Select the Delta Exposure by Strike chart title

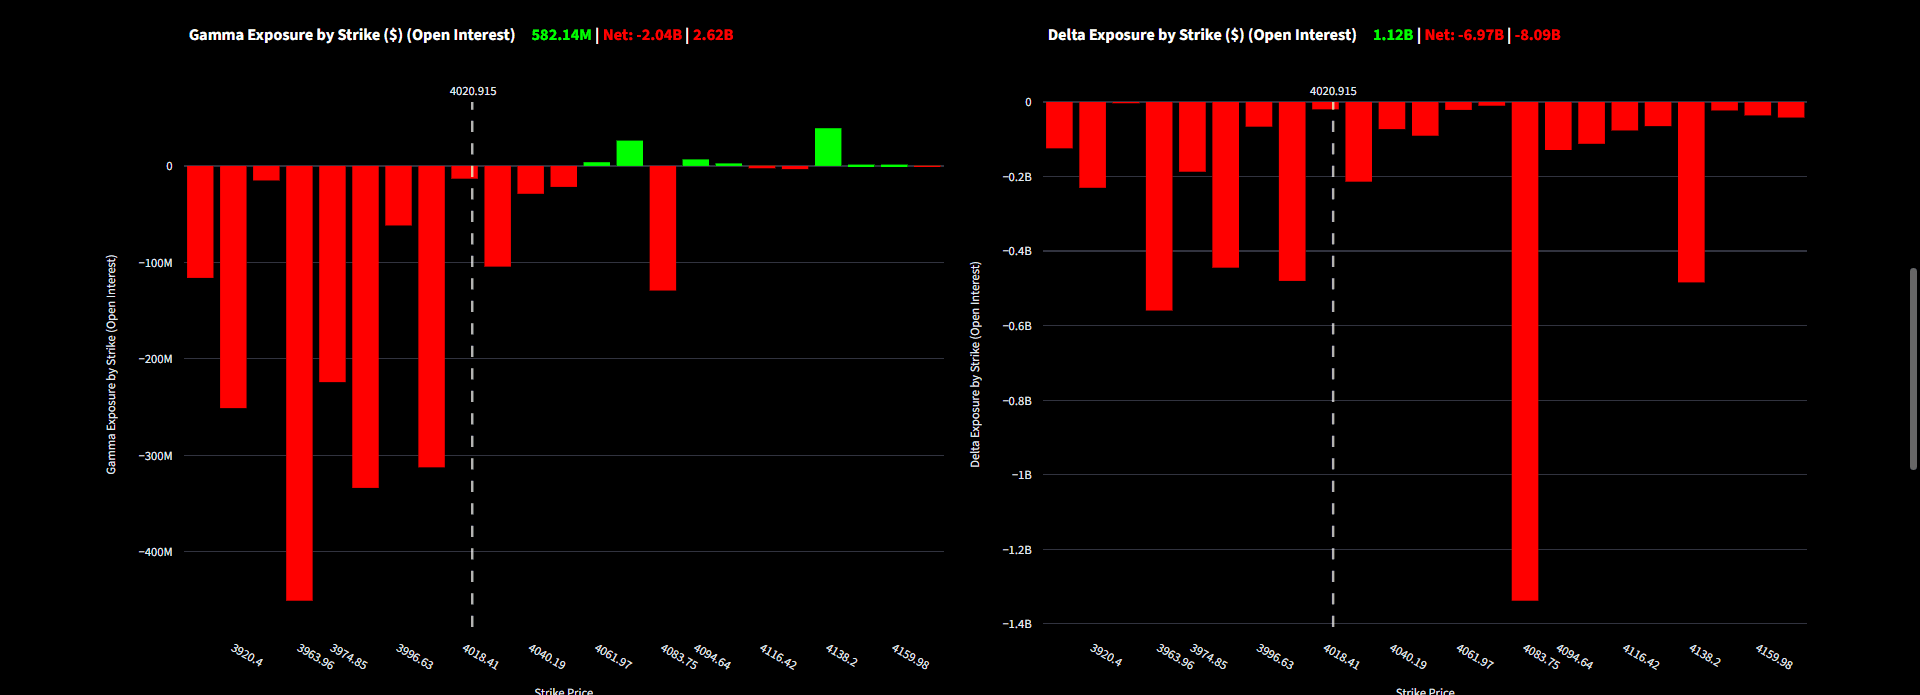1202,35
